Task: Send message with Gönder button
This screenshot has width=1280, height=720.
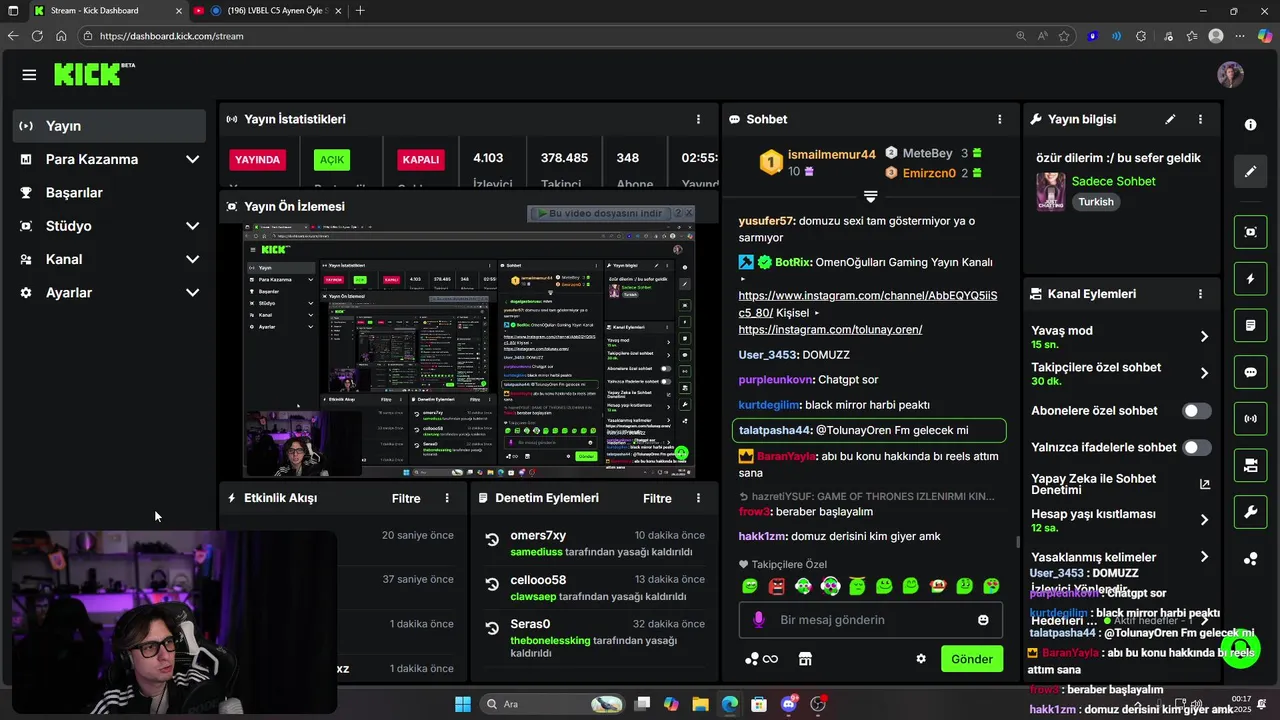Action: (x=971, y=659)
